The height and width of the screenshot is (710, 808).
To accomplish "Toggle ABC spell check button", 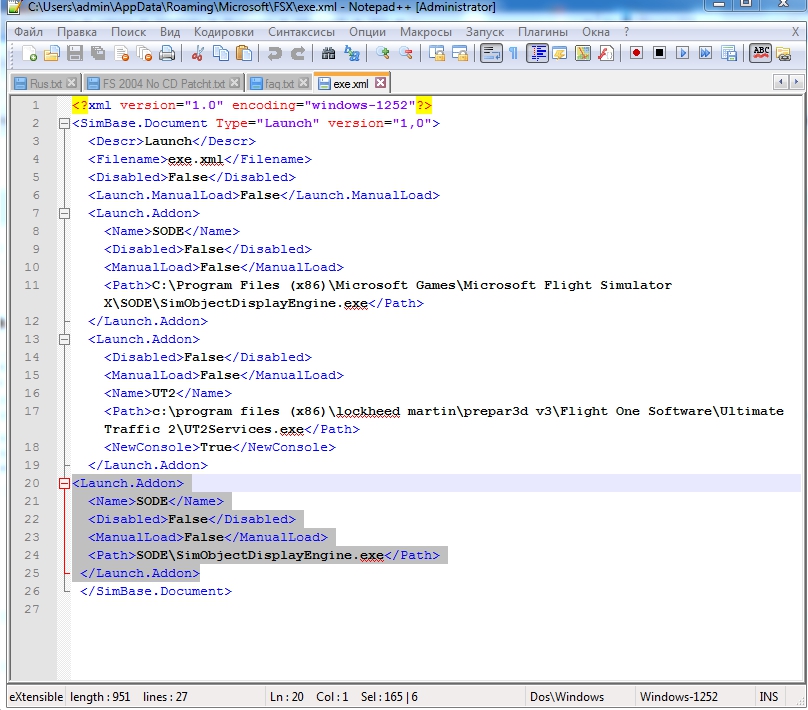I will [x=761, y=53].
